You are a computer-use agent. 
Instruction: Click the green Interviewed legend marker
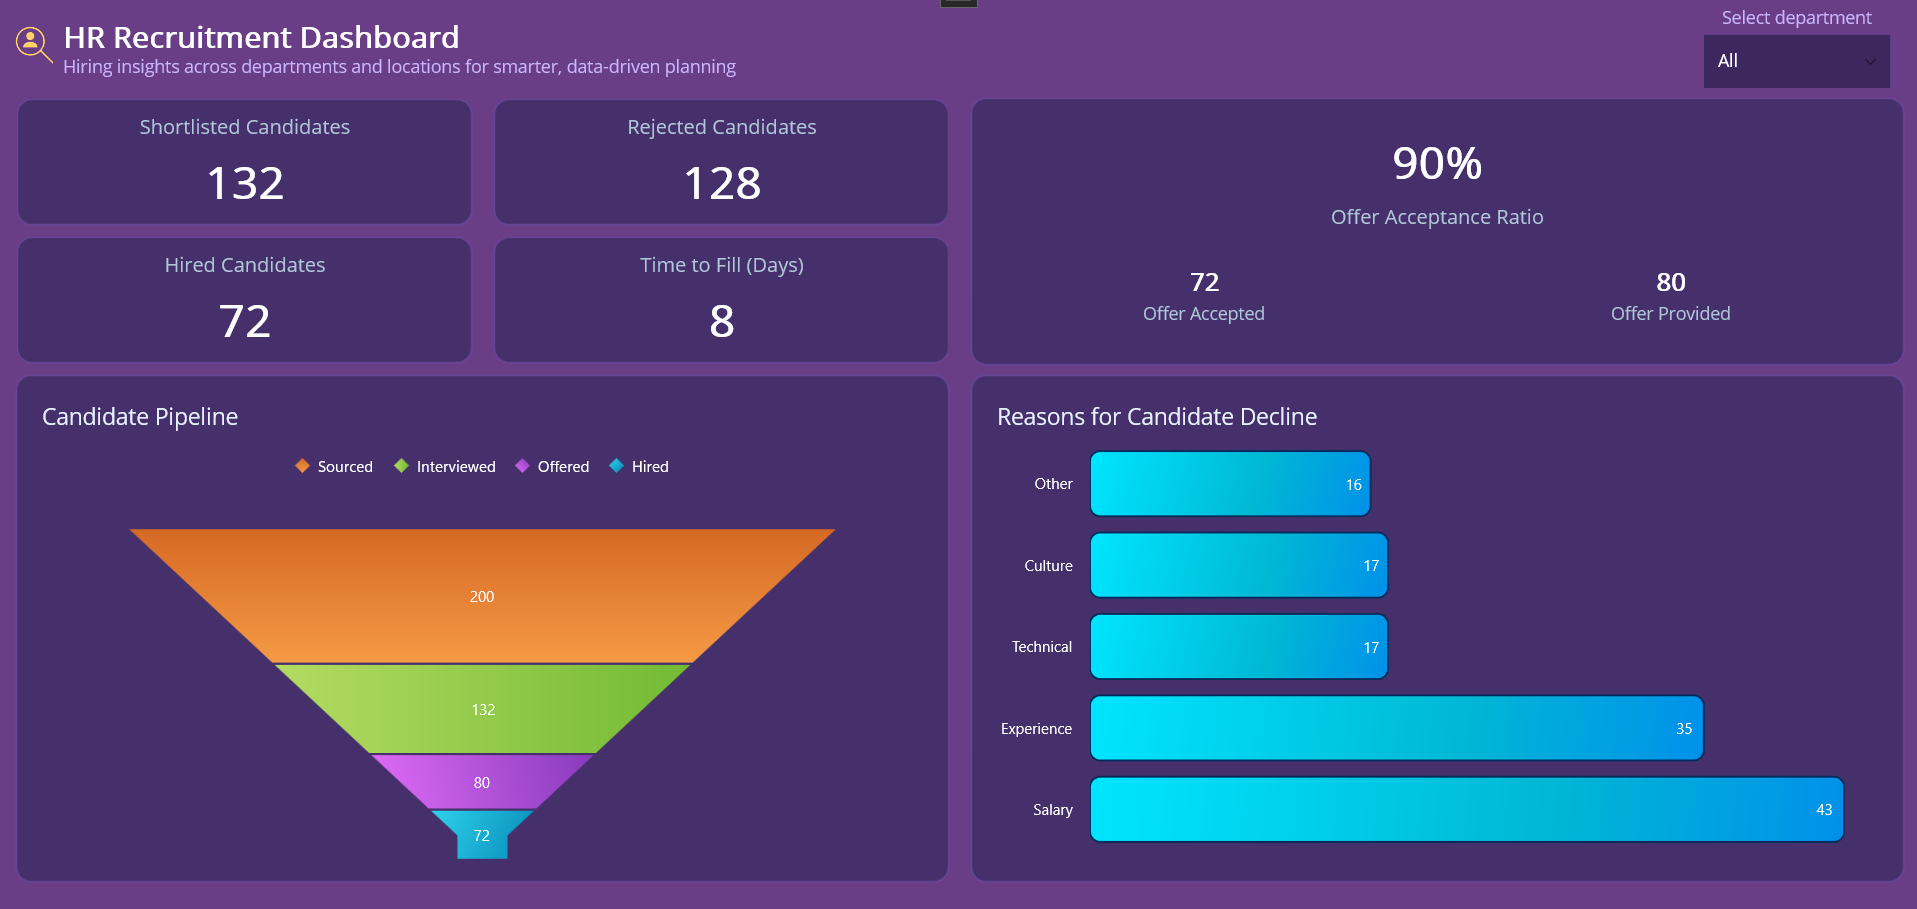click(401, 466)
